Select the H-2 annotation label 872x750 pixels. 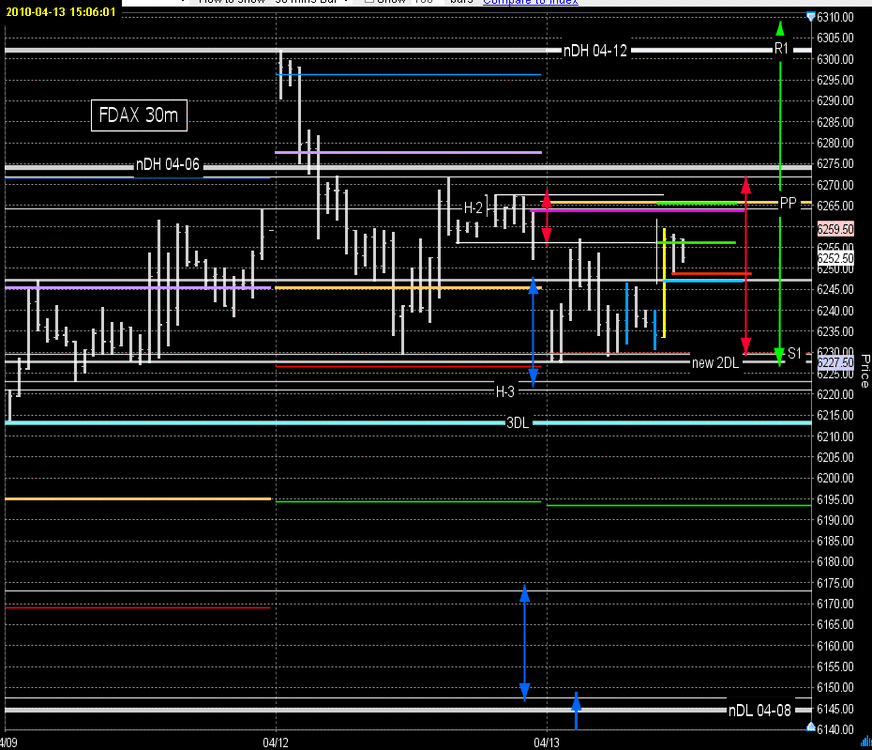tap(473, 208)
